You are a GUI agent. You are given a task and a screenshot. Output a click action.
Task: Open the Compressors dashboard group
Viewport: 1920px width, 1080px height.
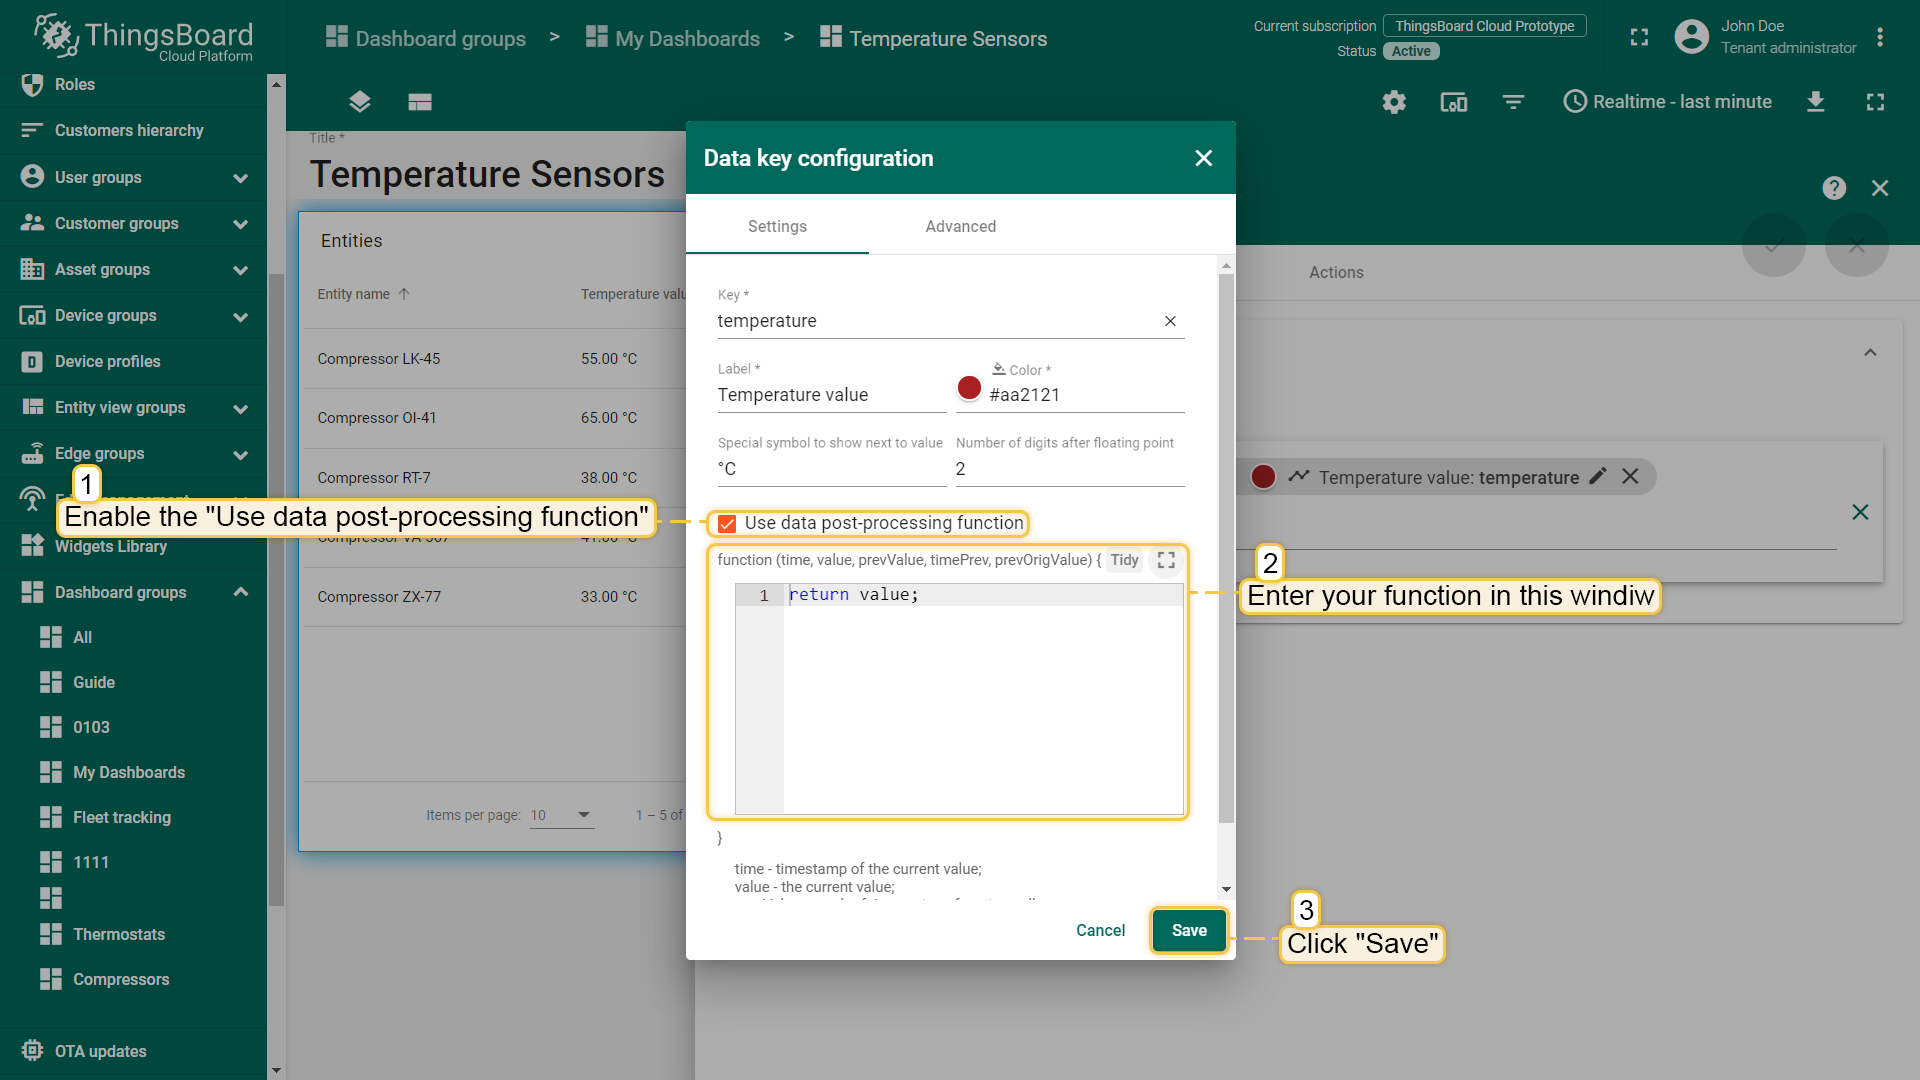coord(134,979)
